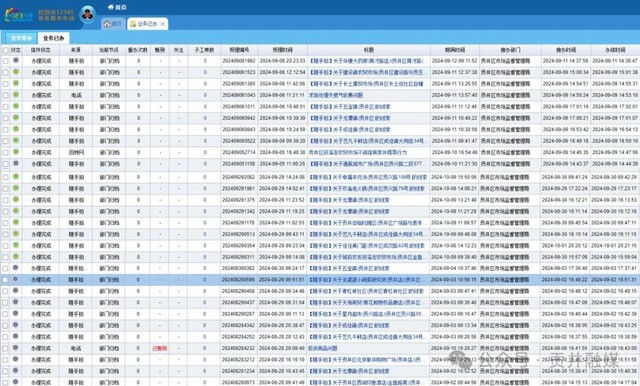Check the box for 2024-09-29 09:43:11 row
The image size is (640, 386).
click(x=5, y=234)
